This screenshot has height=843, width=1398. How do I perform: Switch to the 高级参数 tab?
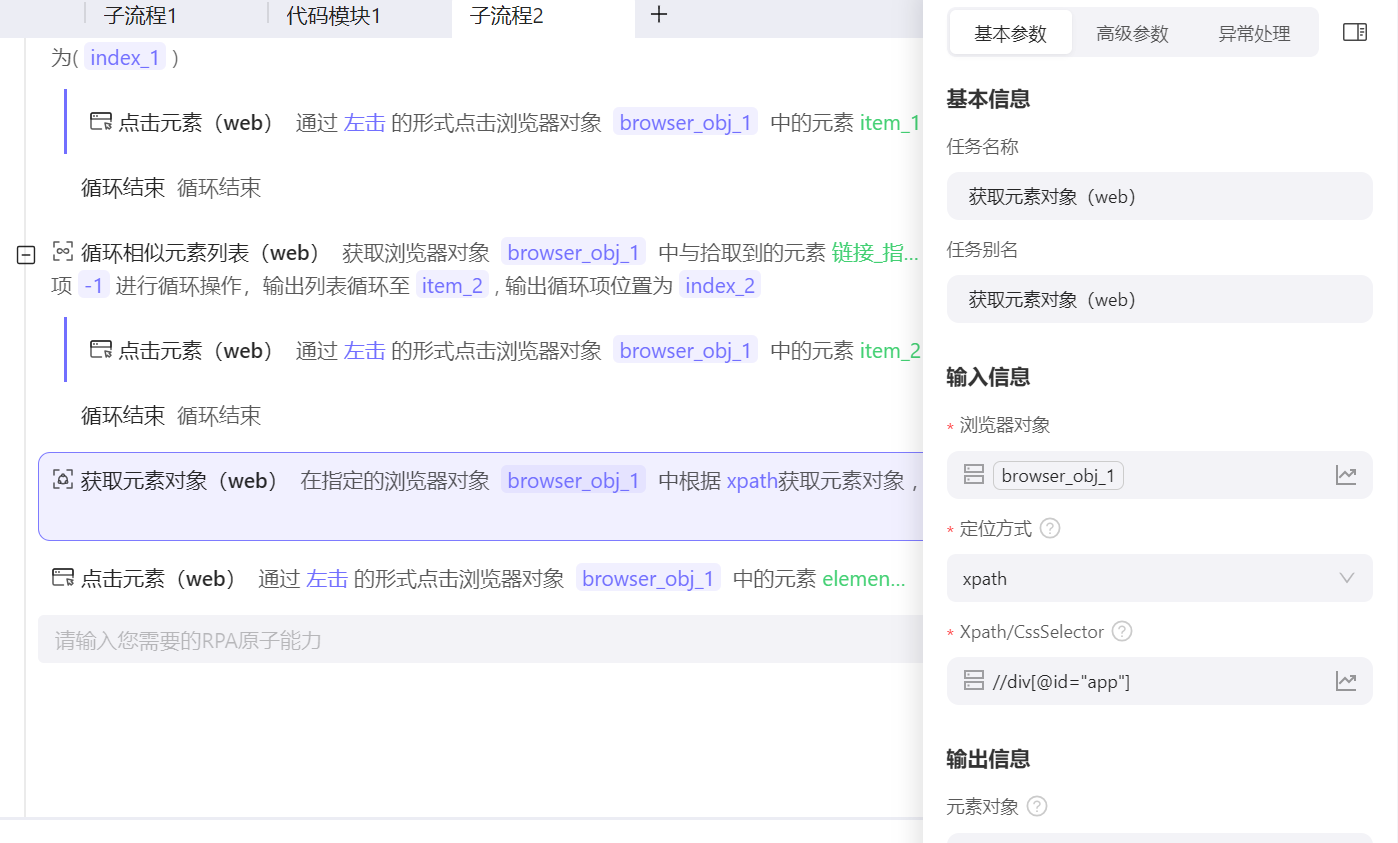[x=1132, y=34]
